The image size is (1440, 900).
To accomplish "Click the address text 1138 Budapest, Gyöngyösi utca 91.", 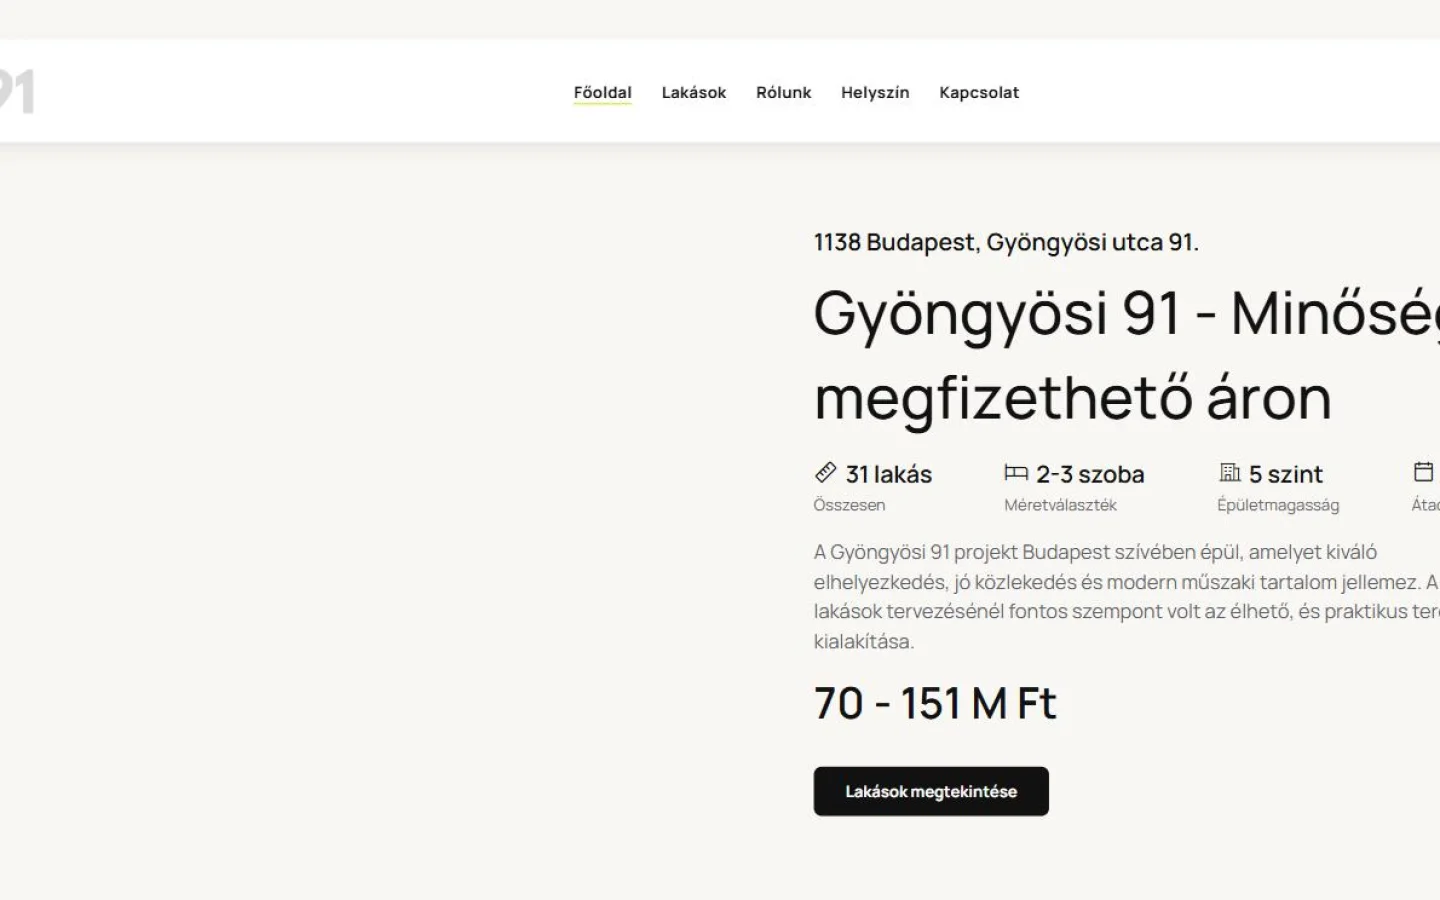I will pos(1006,242).
